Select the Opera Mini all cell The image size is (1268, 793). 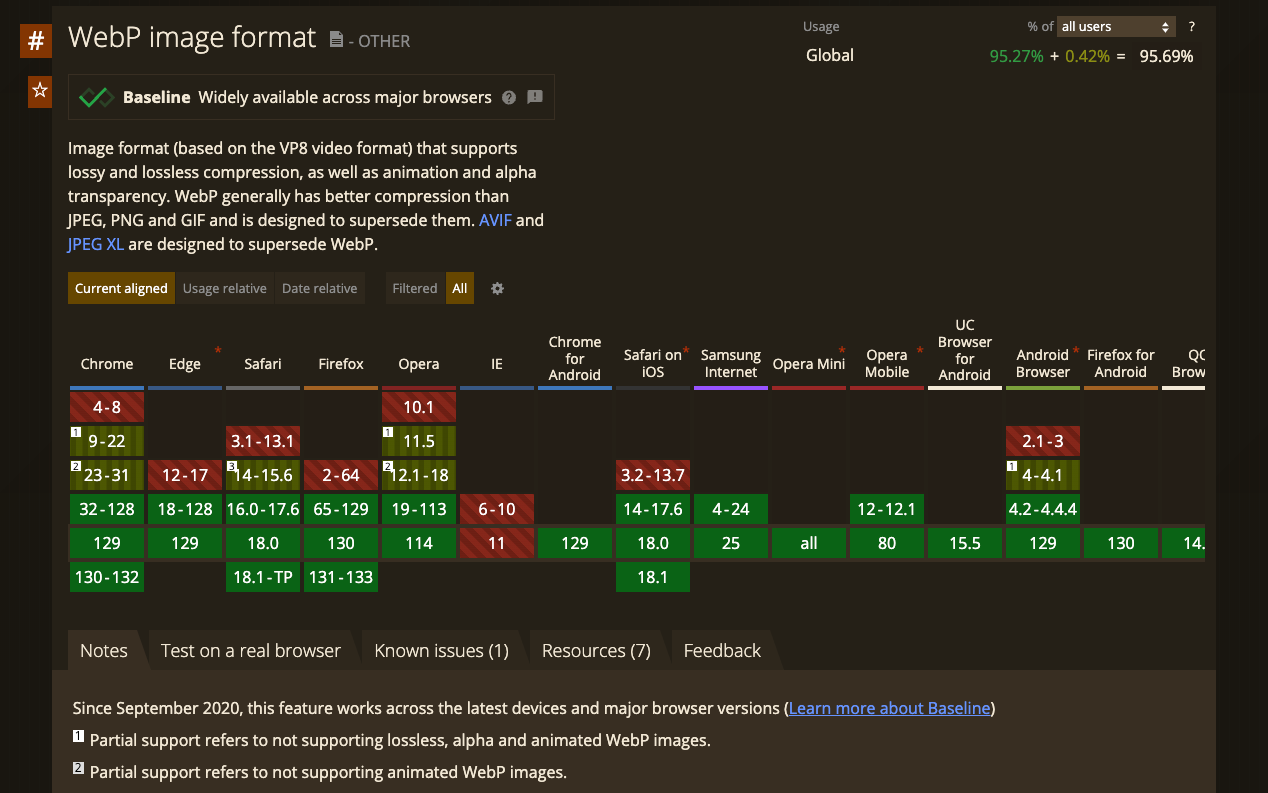pos(809,543)
